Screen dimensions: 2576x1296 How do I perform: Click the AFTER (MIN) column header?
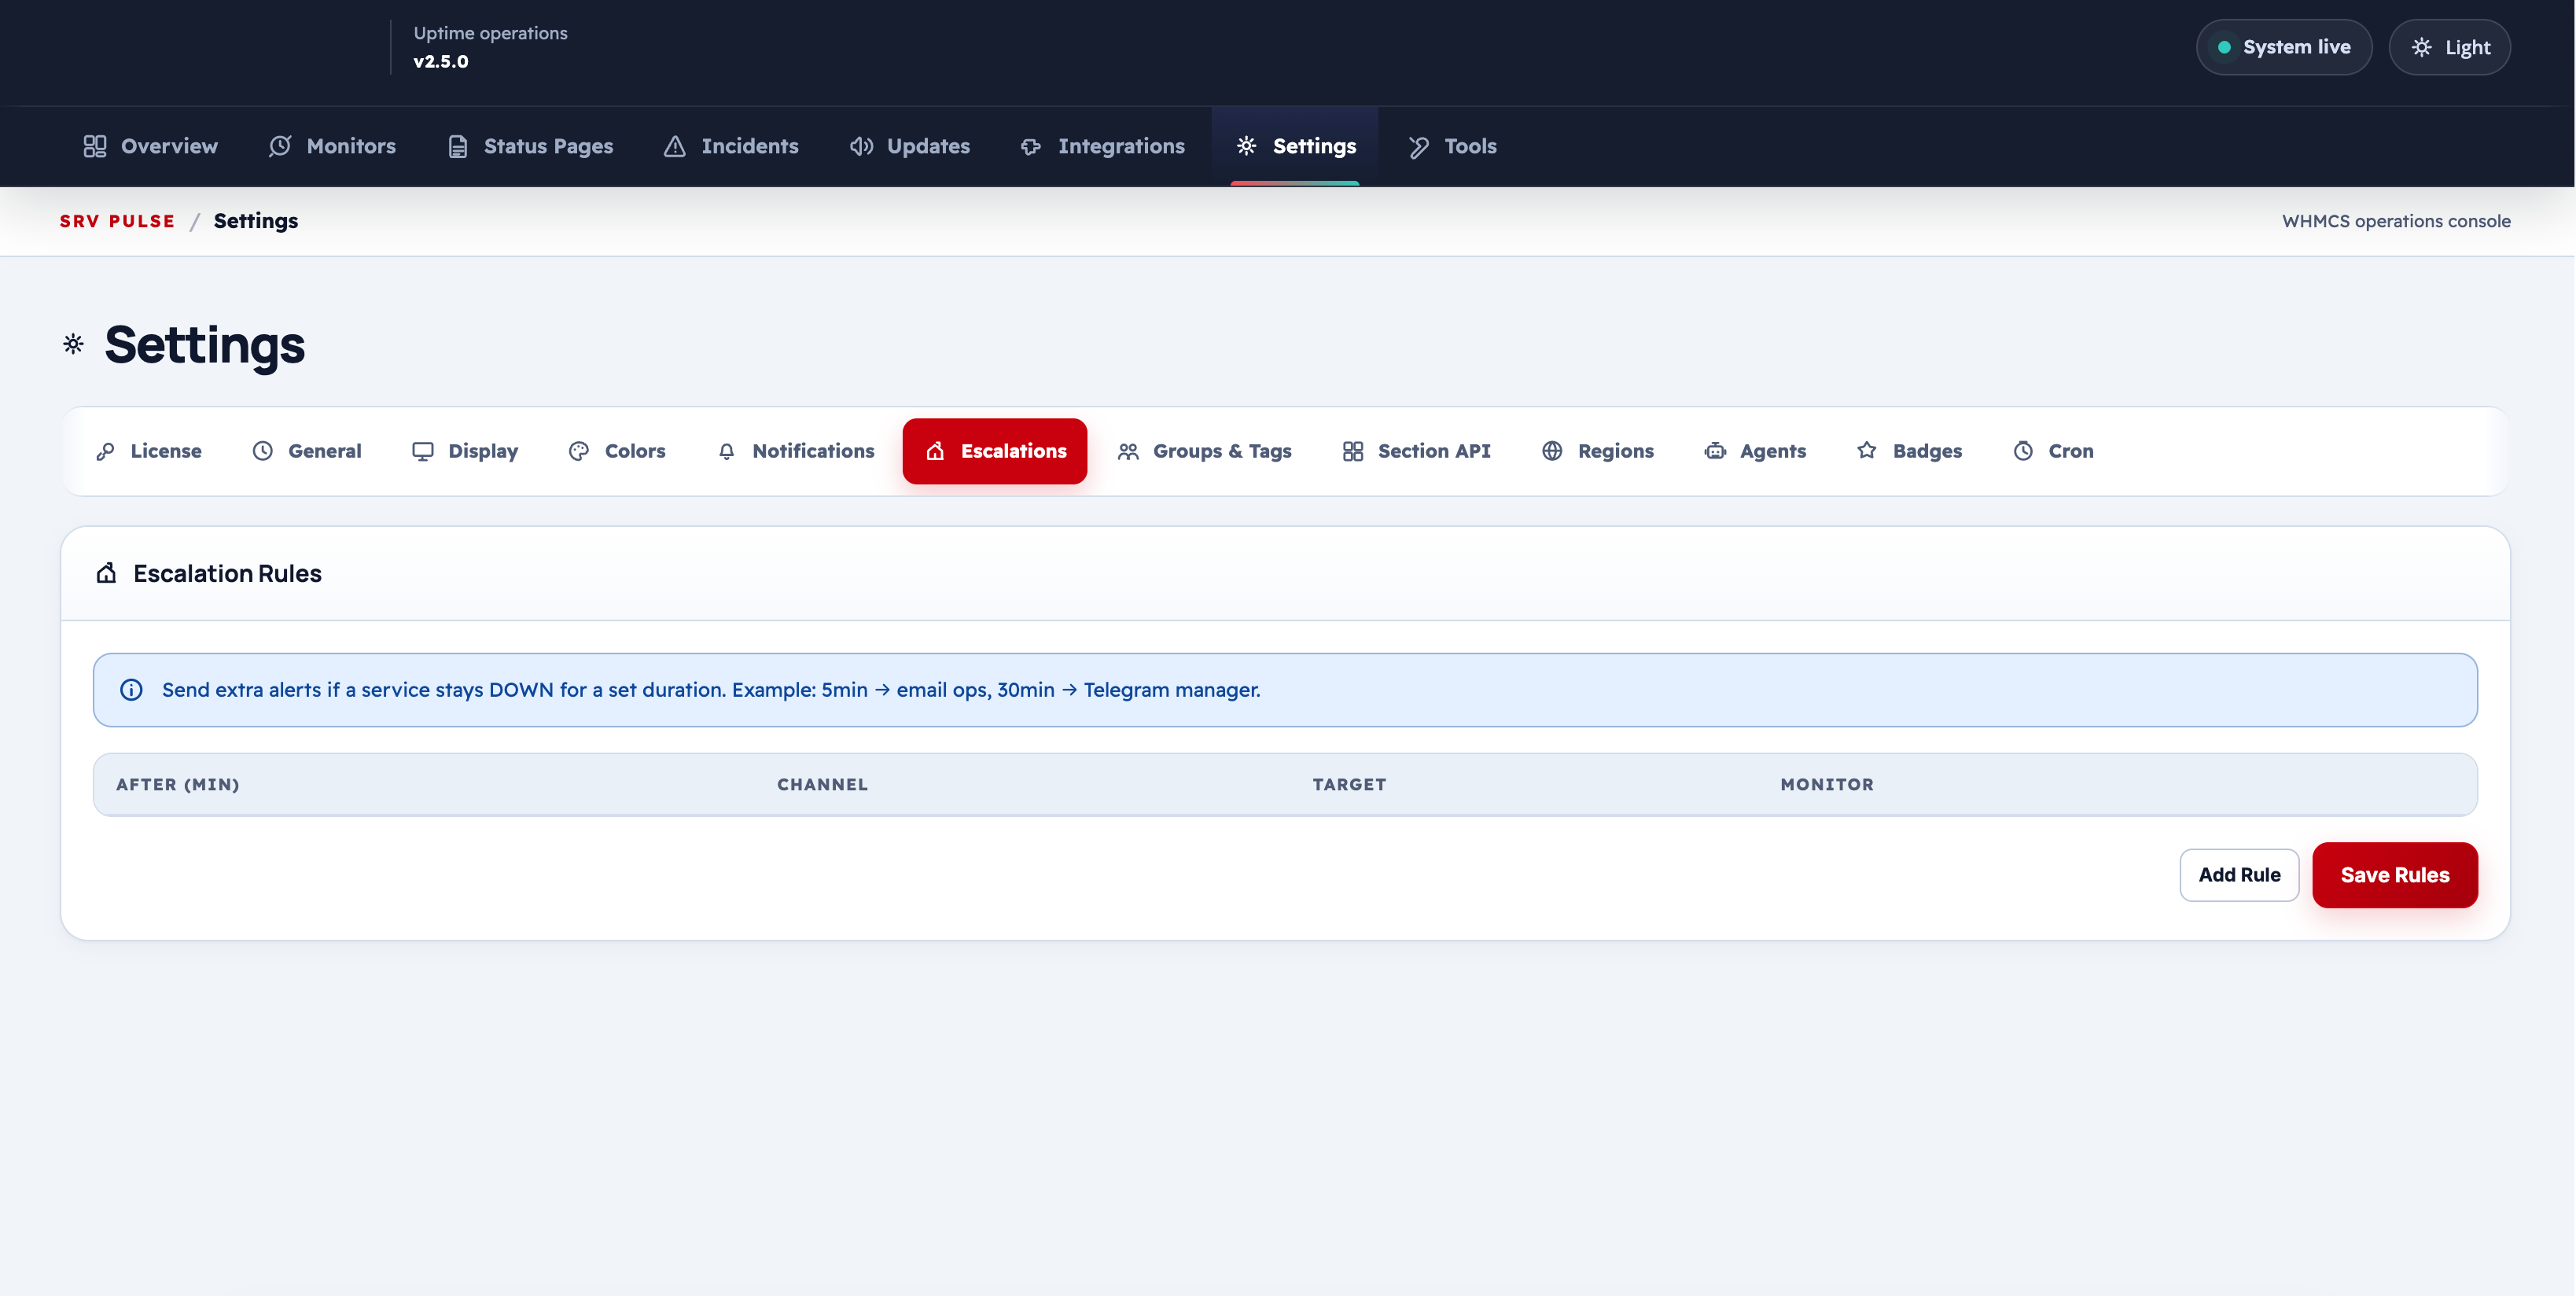point(178,785)
